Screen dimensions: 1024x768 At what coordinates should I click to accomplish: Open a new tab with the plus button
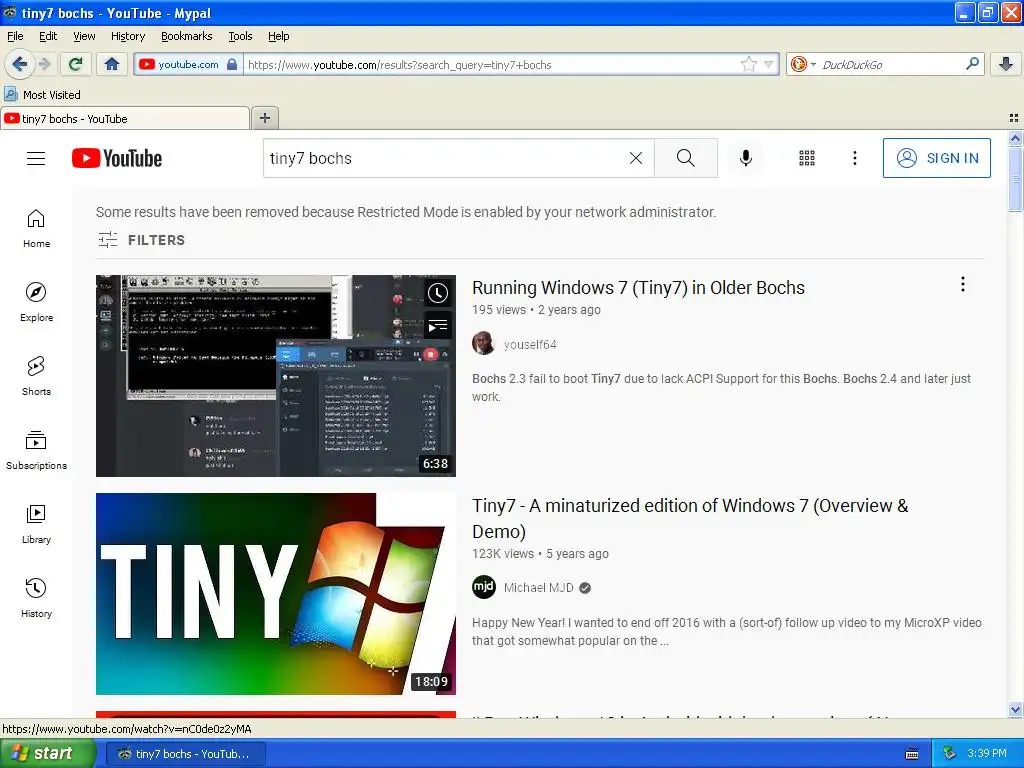click(x=264, y=118)
